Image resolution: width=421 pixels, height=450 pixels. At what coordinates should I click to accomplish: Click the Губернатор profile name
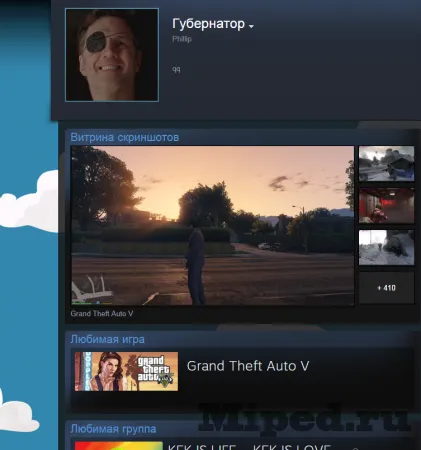click(208, 24)
